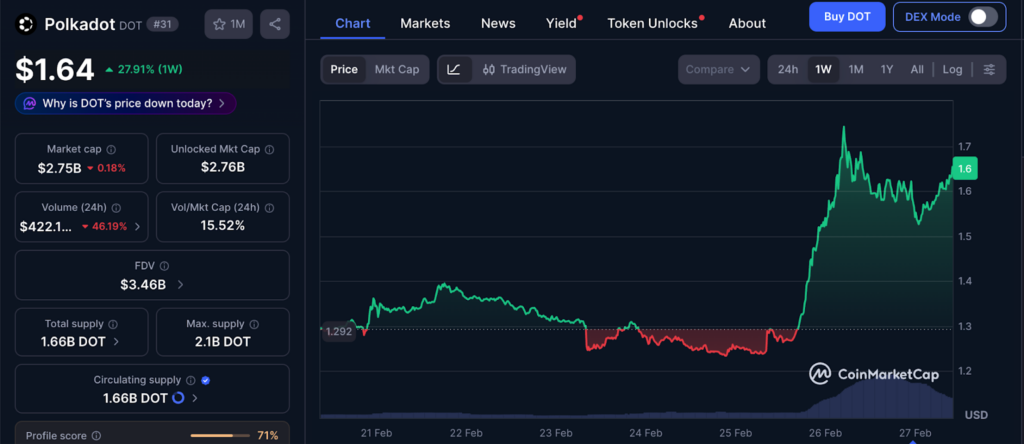1024x444 pixels.
Task: Click FDV info icon
Action: coord(164,266)
